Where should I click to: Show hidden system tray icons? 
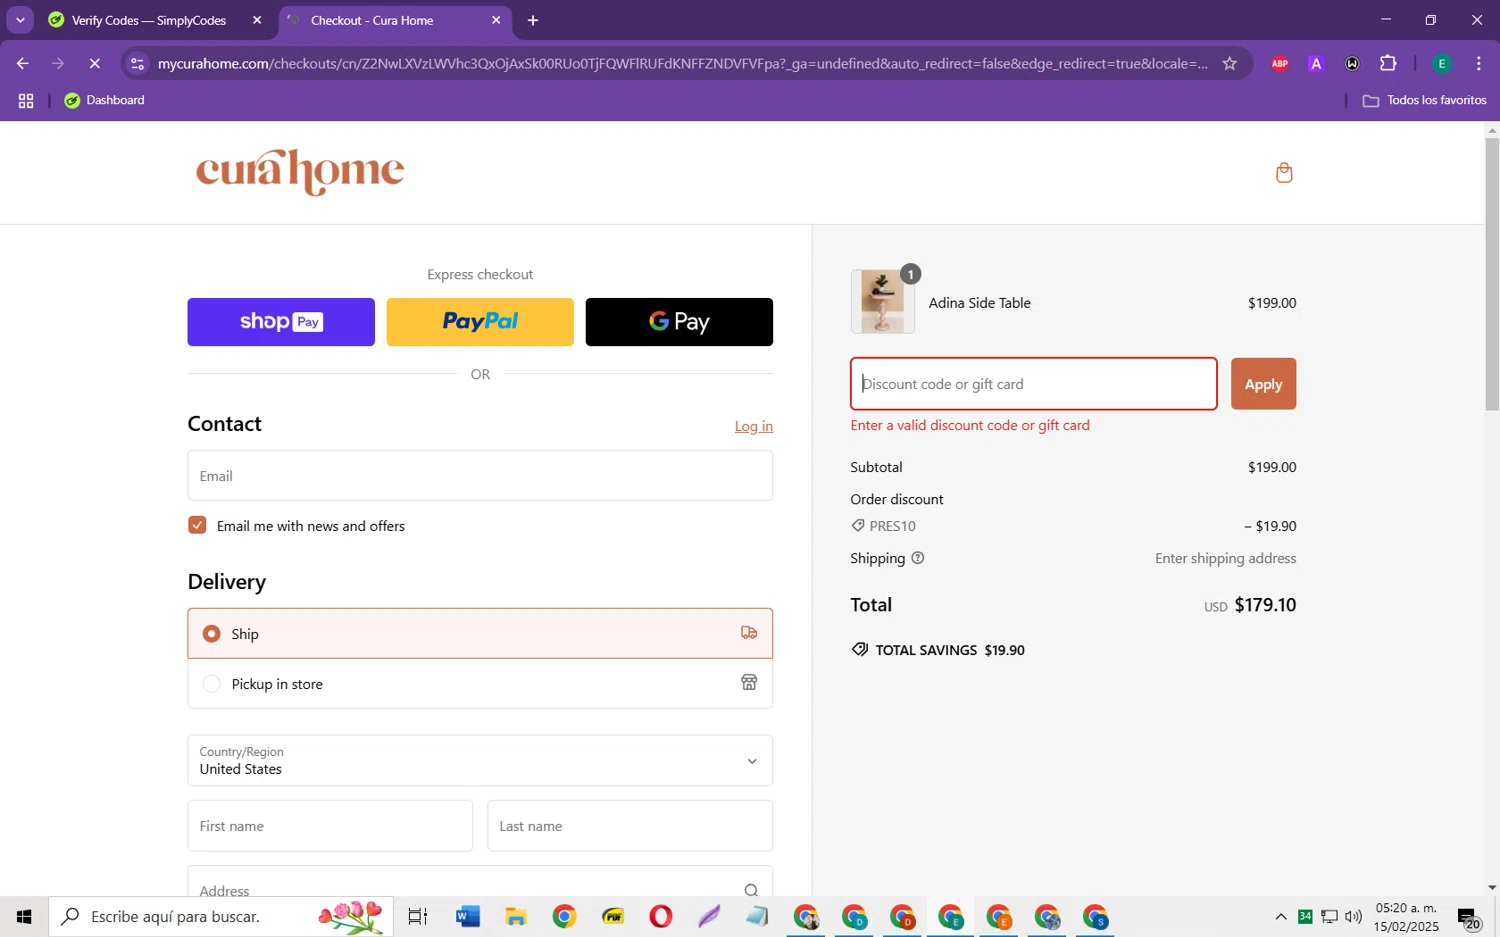pyautogui.click(x=1281, y=917)
